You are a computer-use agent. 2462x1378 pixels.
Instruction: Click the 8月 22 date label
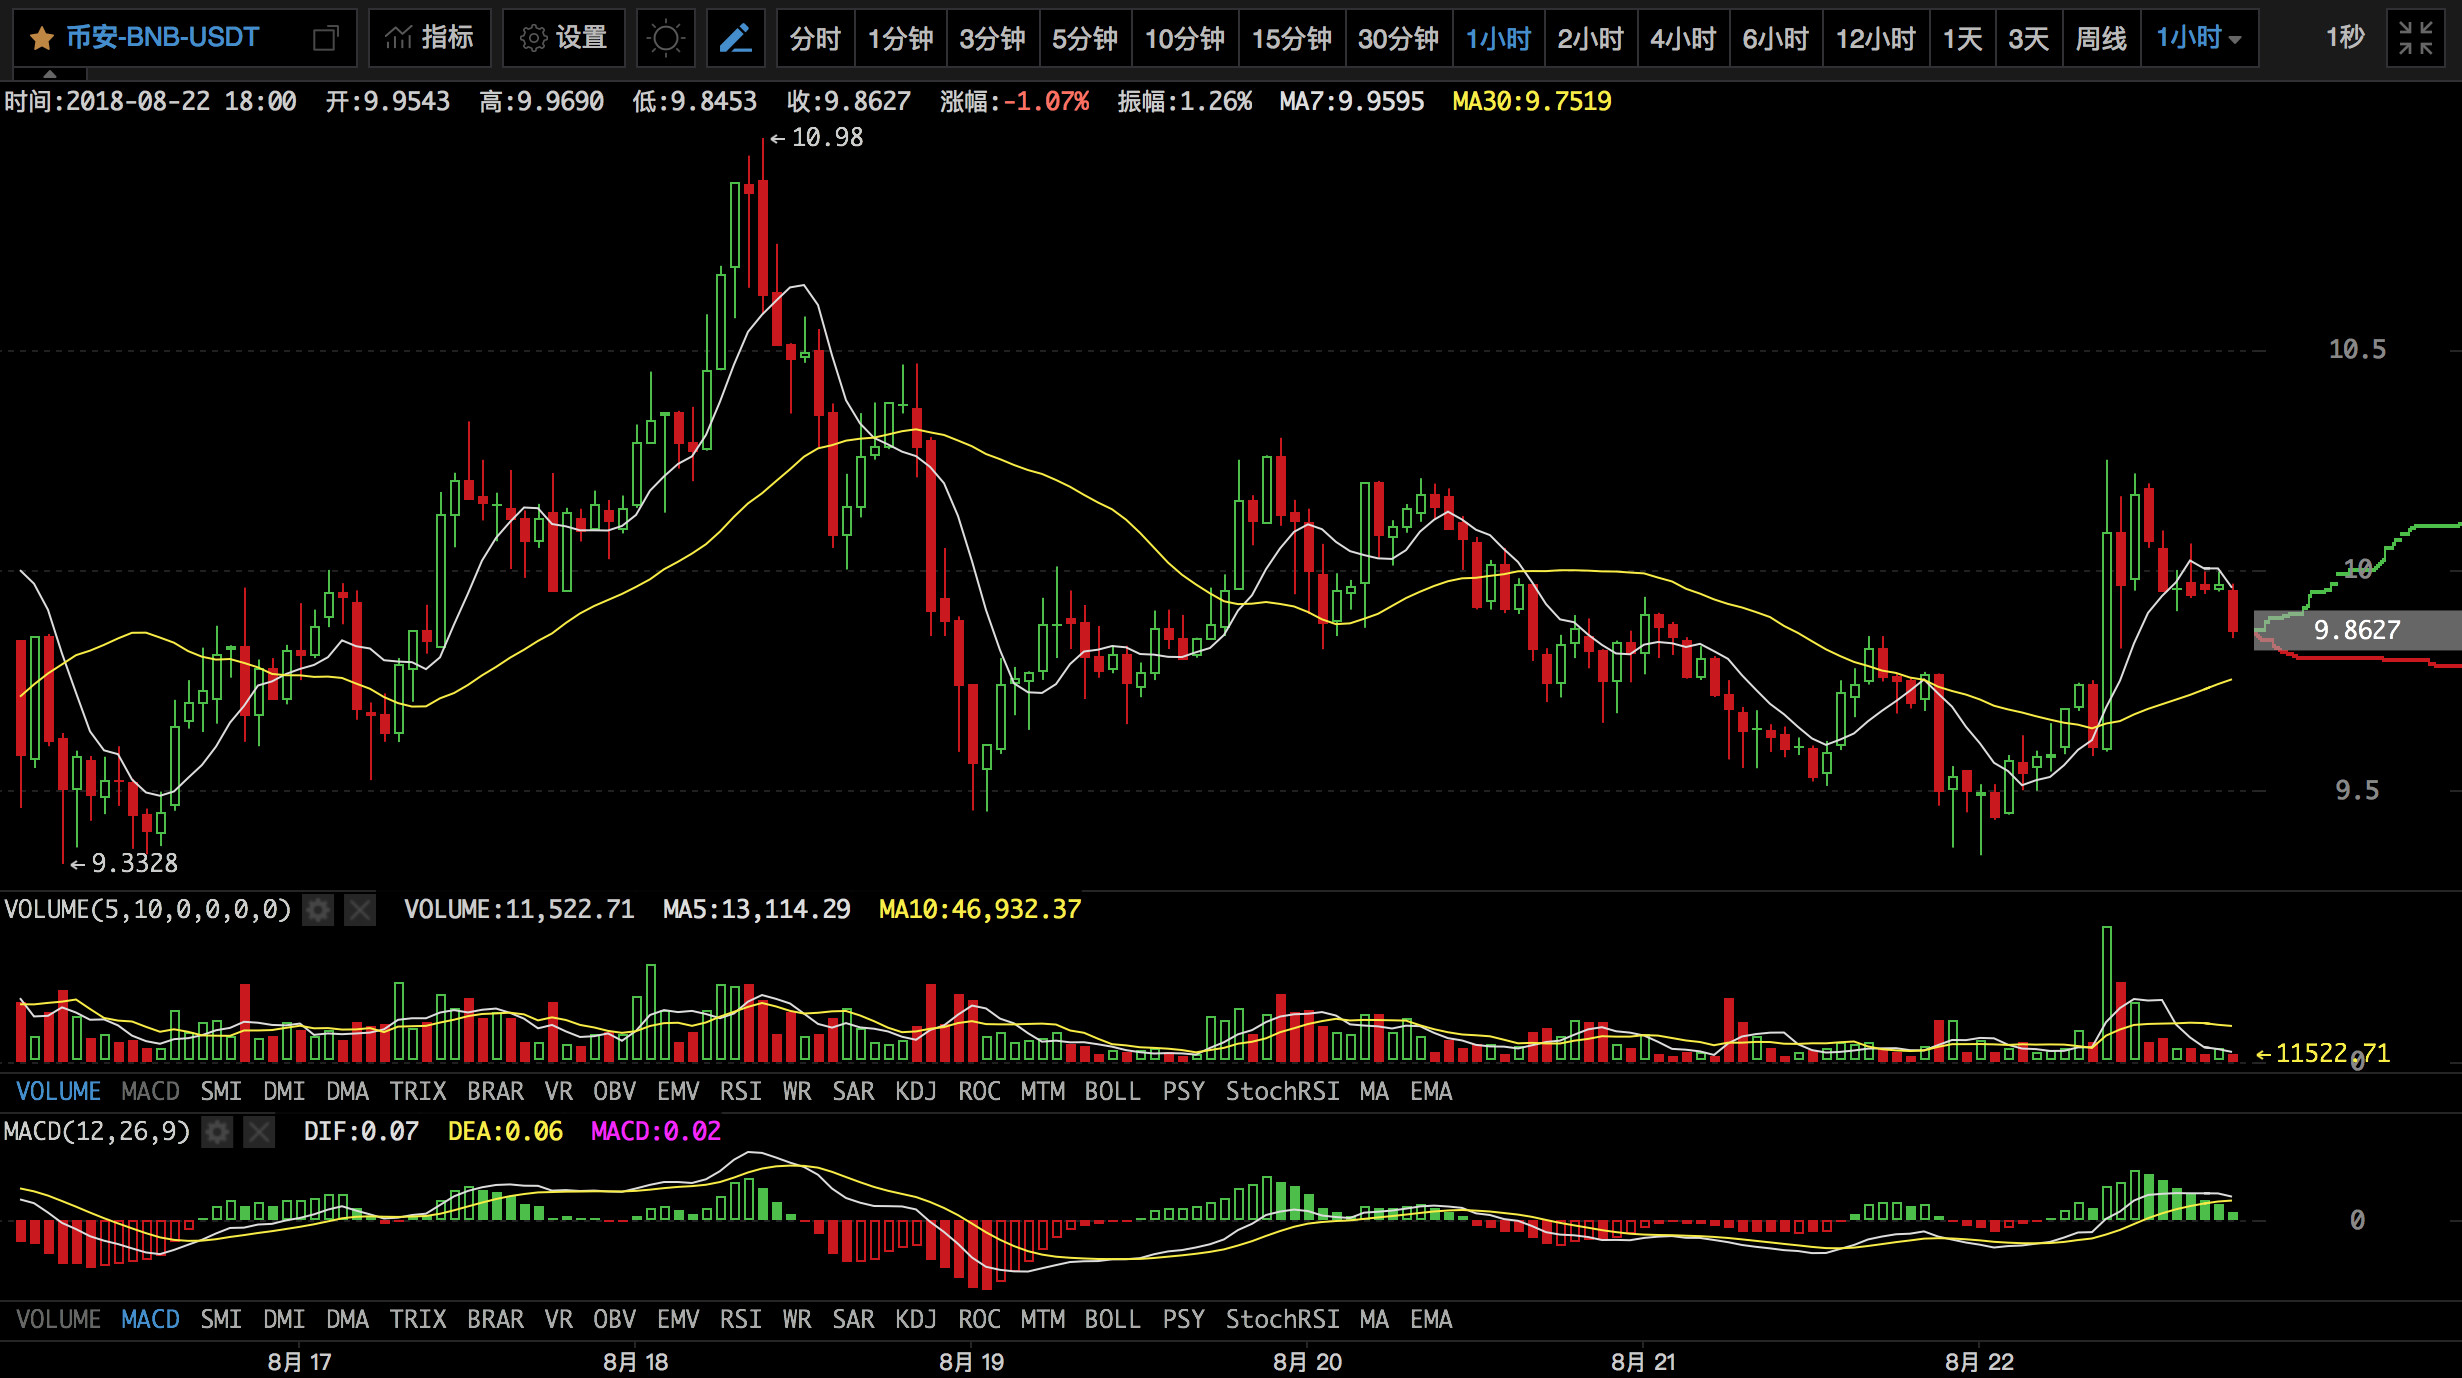[1979, 1362]
